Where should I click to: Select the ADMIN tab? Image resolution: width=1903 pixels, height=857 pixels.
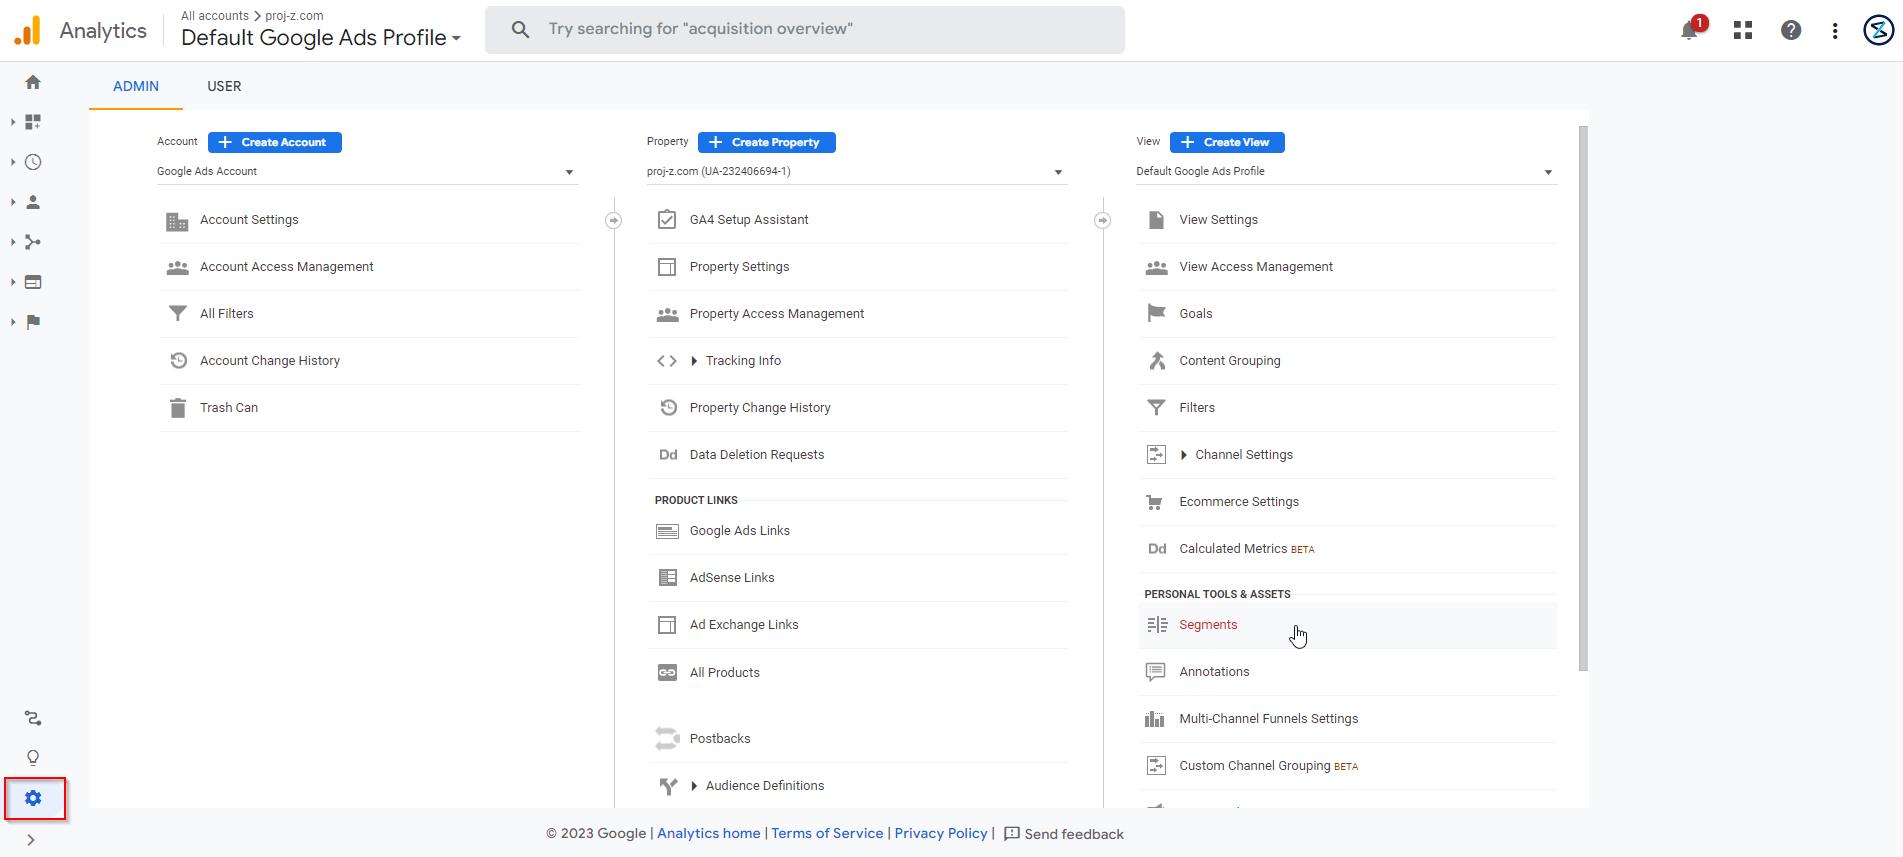(136, 86)
